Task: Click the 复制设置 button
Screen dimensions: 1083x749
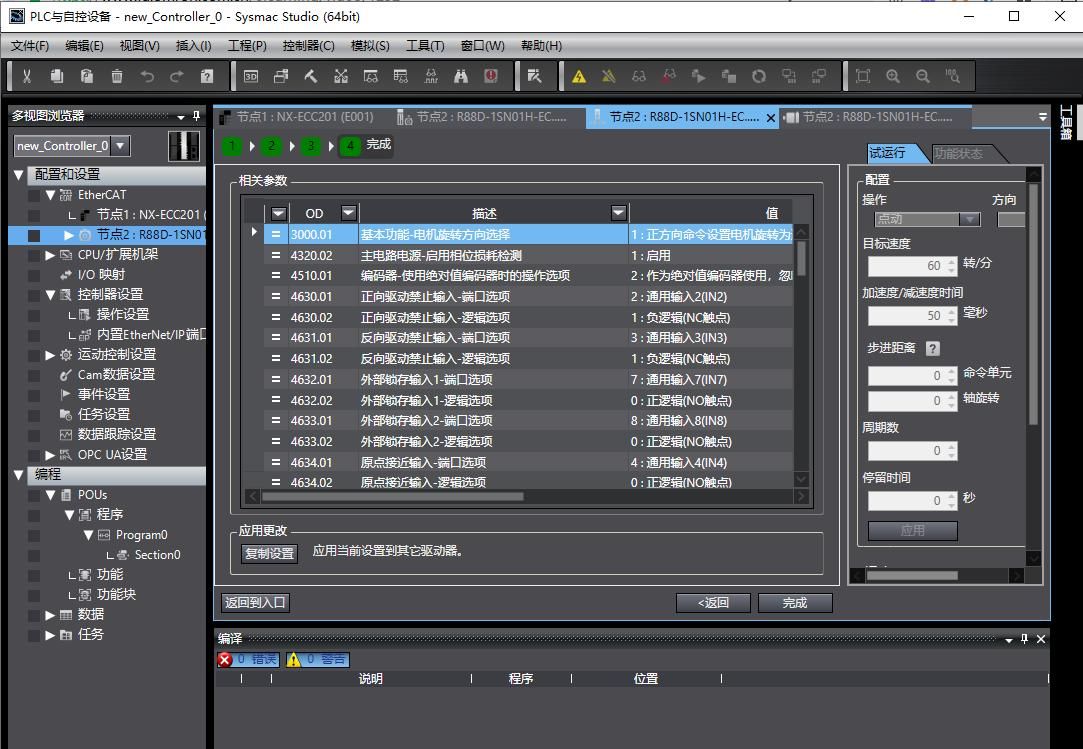Action: [x=269, y=553]
